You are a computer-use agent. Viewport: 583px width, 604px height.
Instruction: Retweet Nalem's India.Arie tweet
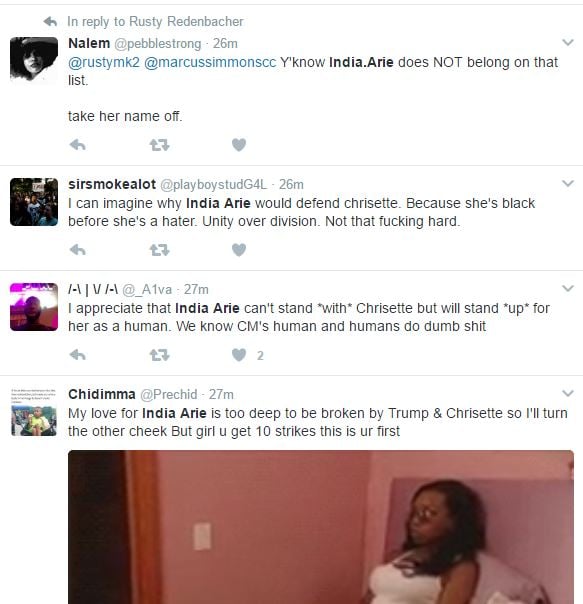159,145
